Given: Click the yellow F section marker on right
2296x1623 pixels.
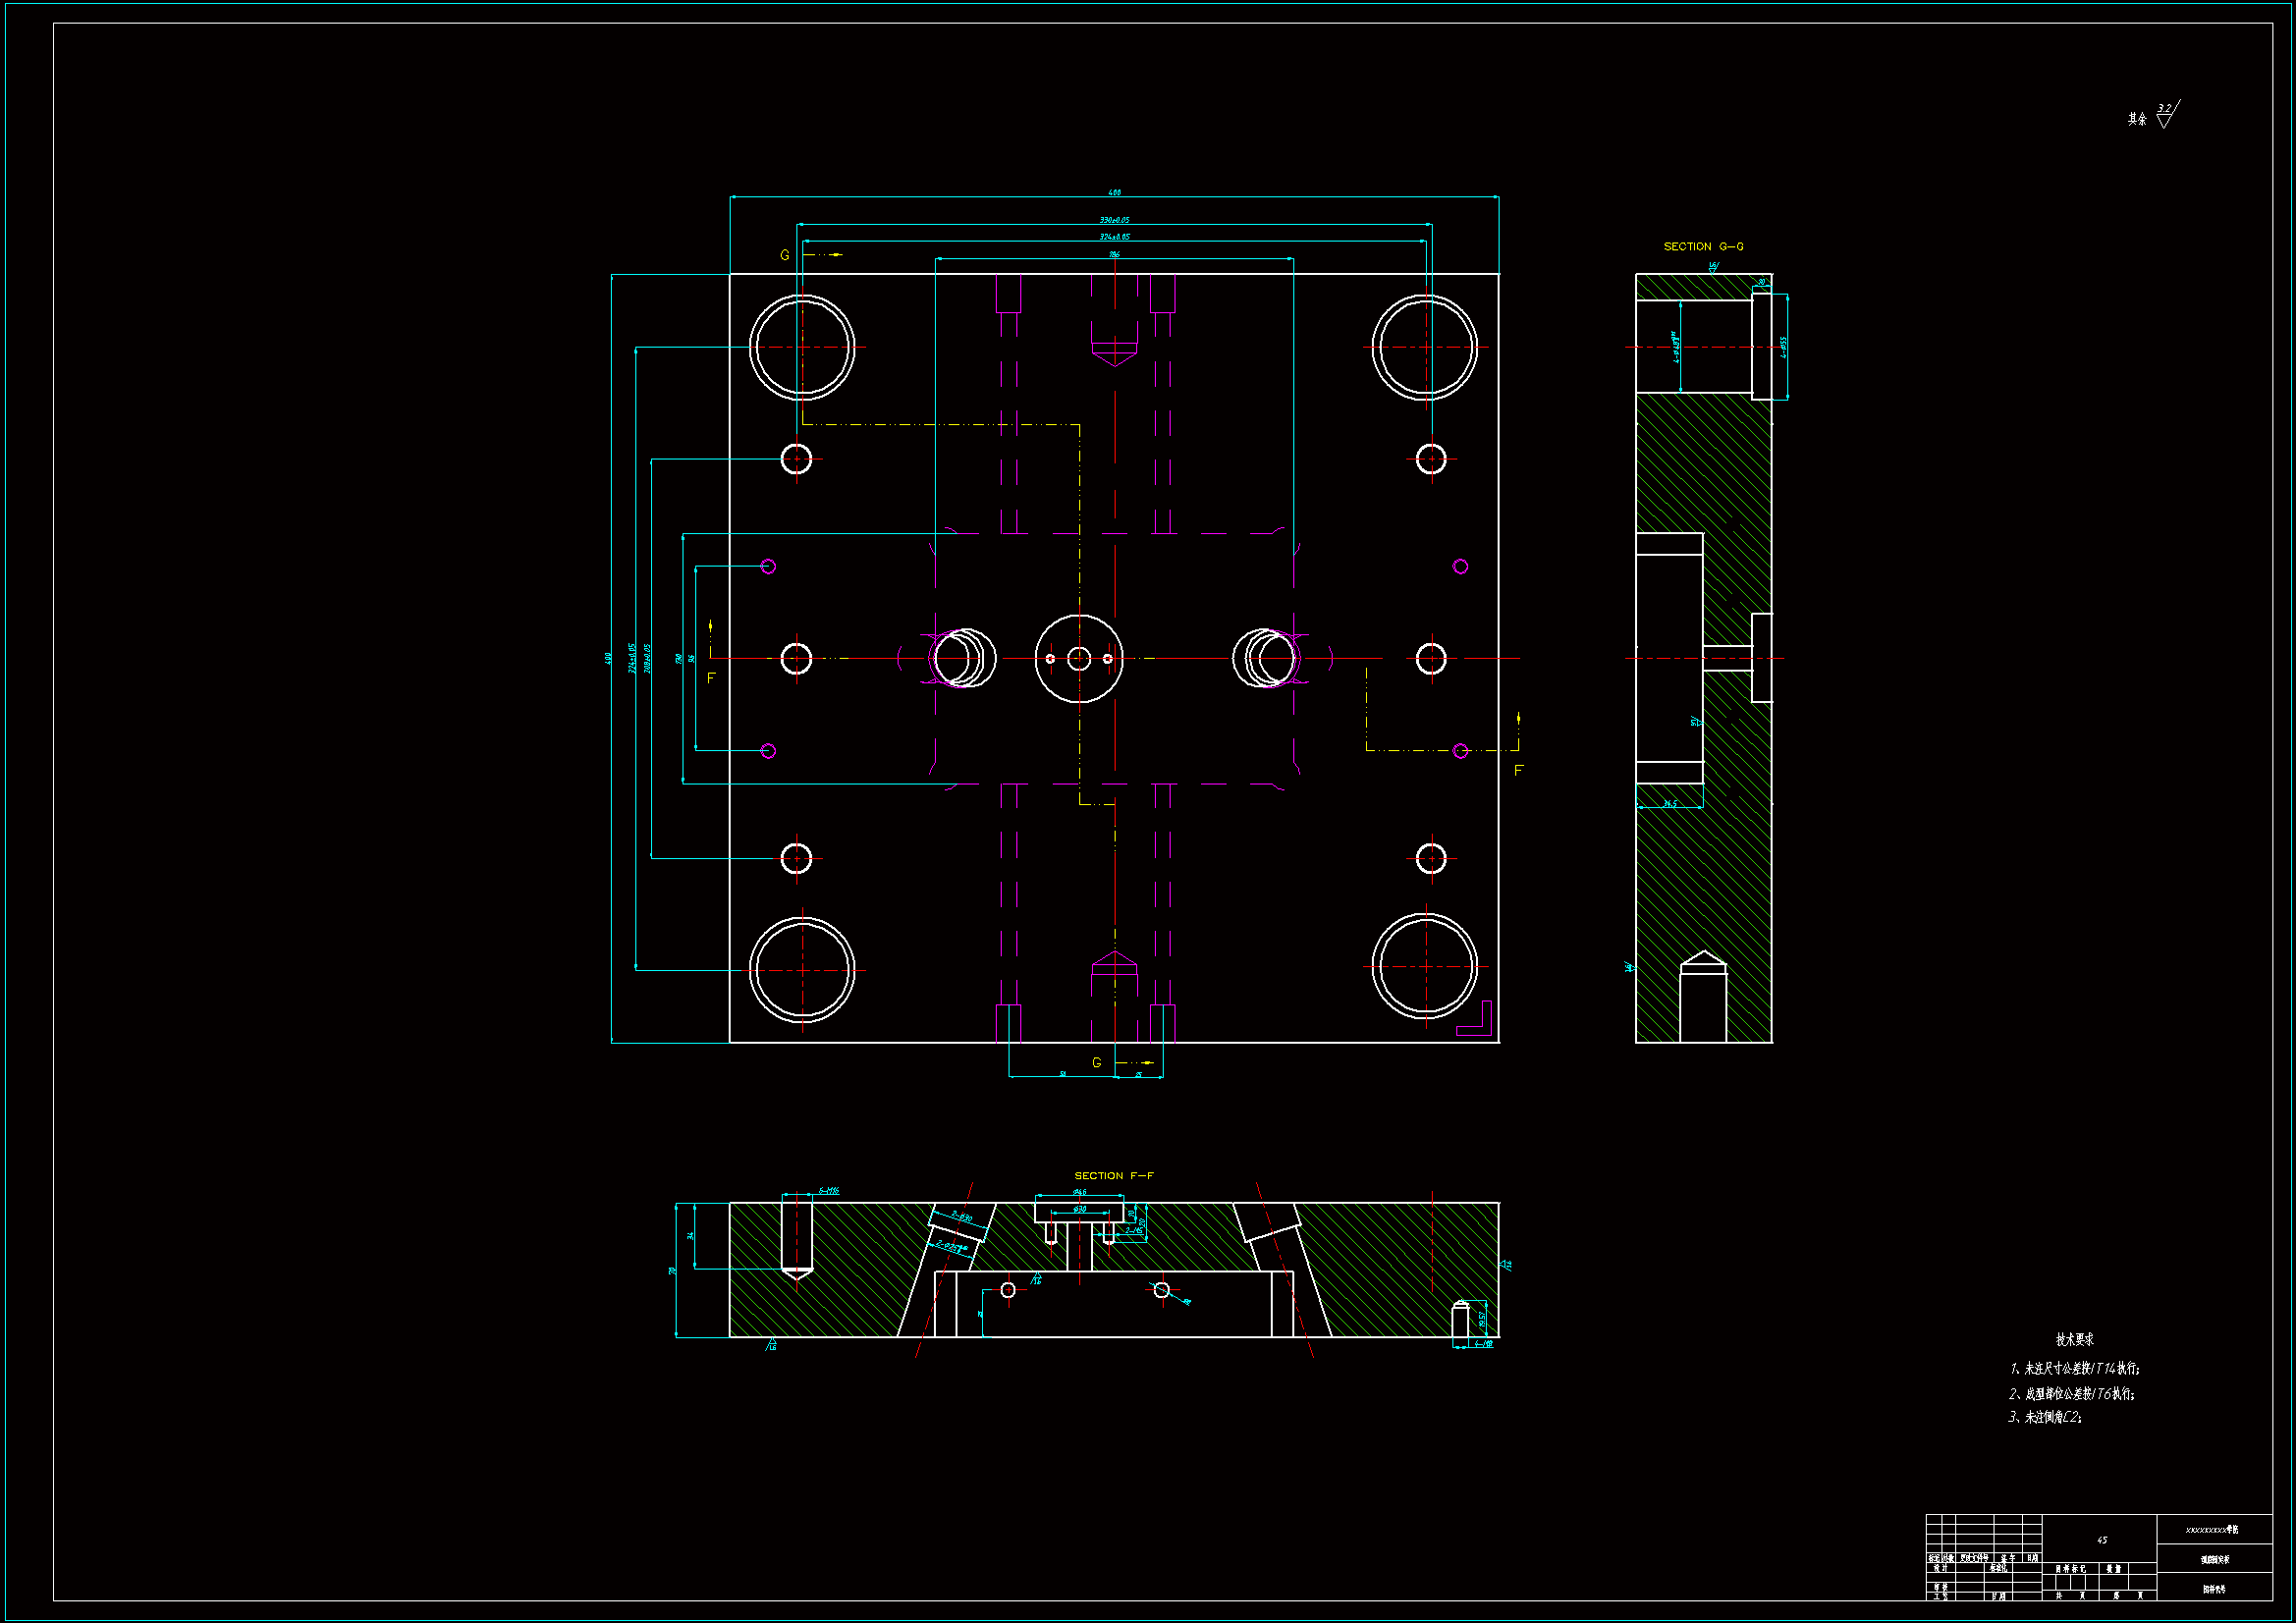Looking at the screenshot, I should [1518, 770].
